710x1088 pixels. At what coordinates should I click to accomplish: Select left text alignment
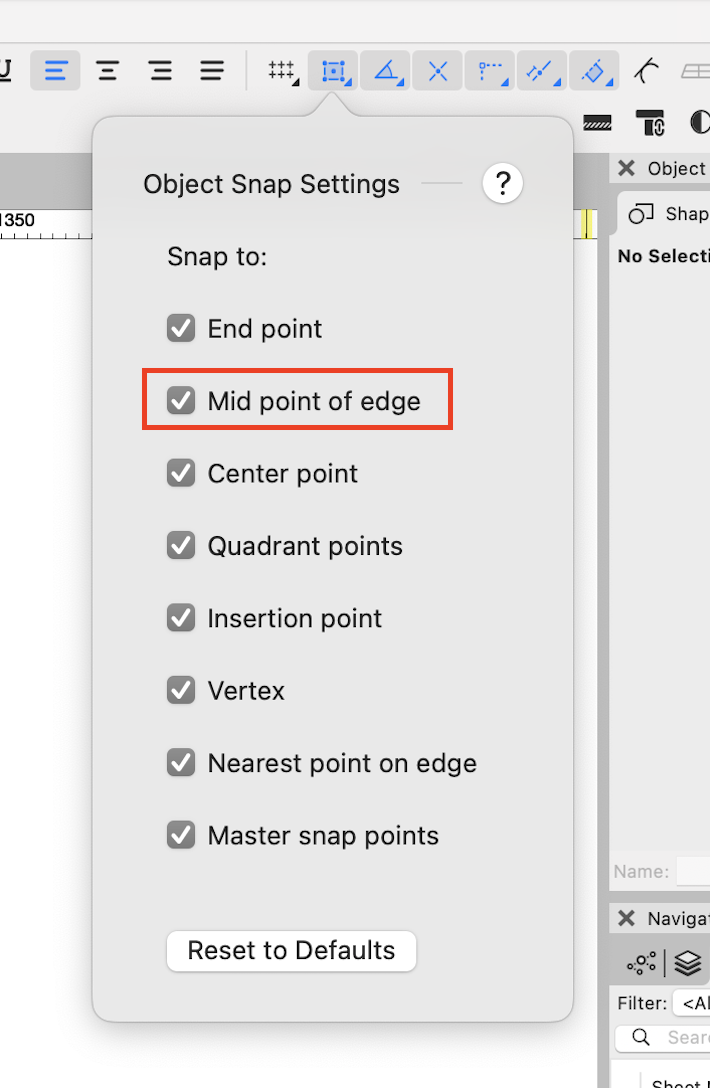tap(56, 71)
